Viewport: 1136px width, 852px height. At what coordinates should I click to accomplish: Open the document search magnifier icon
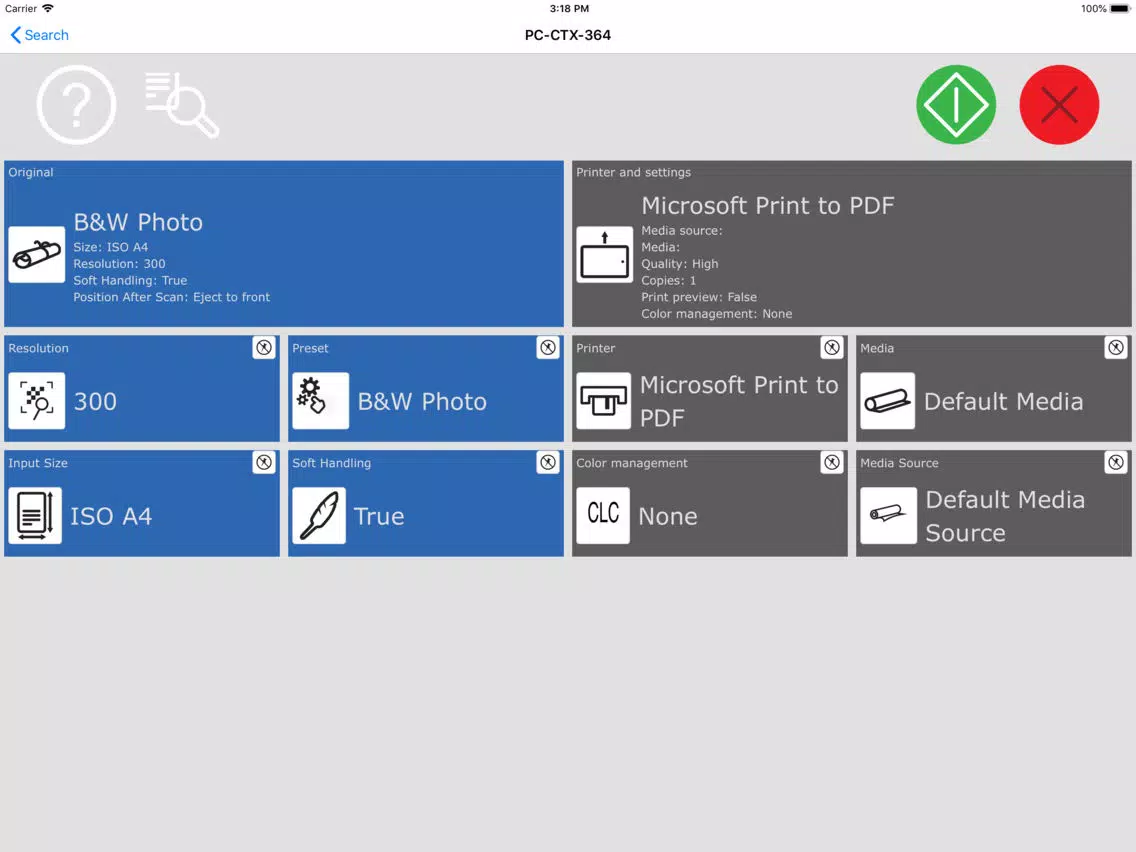click(x=182, y=105)
